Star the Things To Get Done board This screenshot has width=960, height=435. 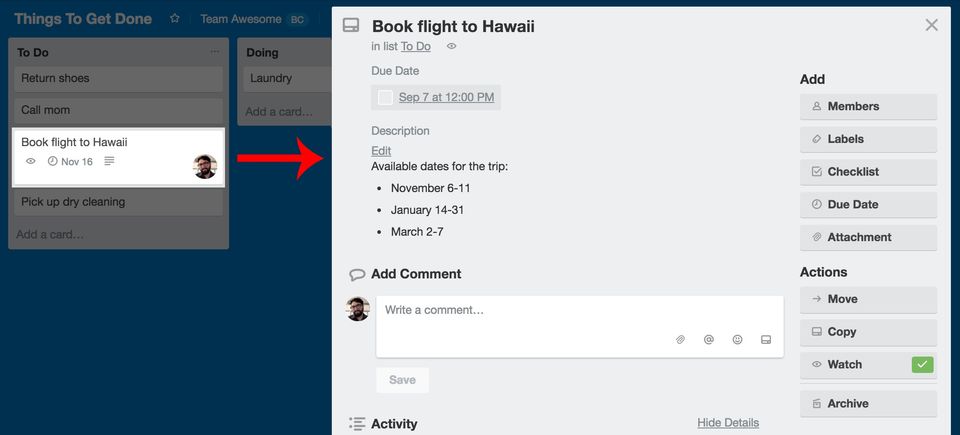175,19
